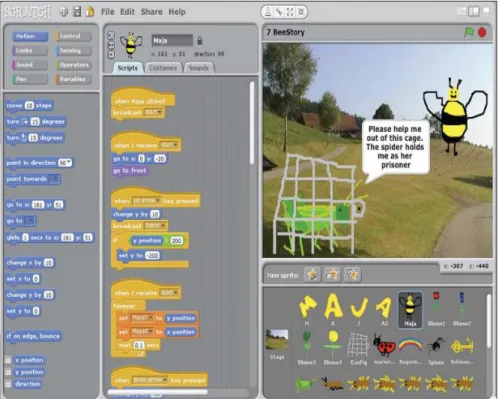Open the File menu

(108, 12)
